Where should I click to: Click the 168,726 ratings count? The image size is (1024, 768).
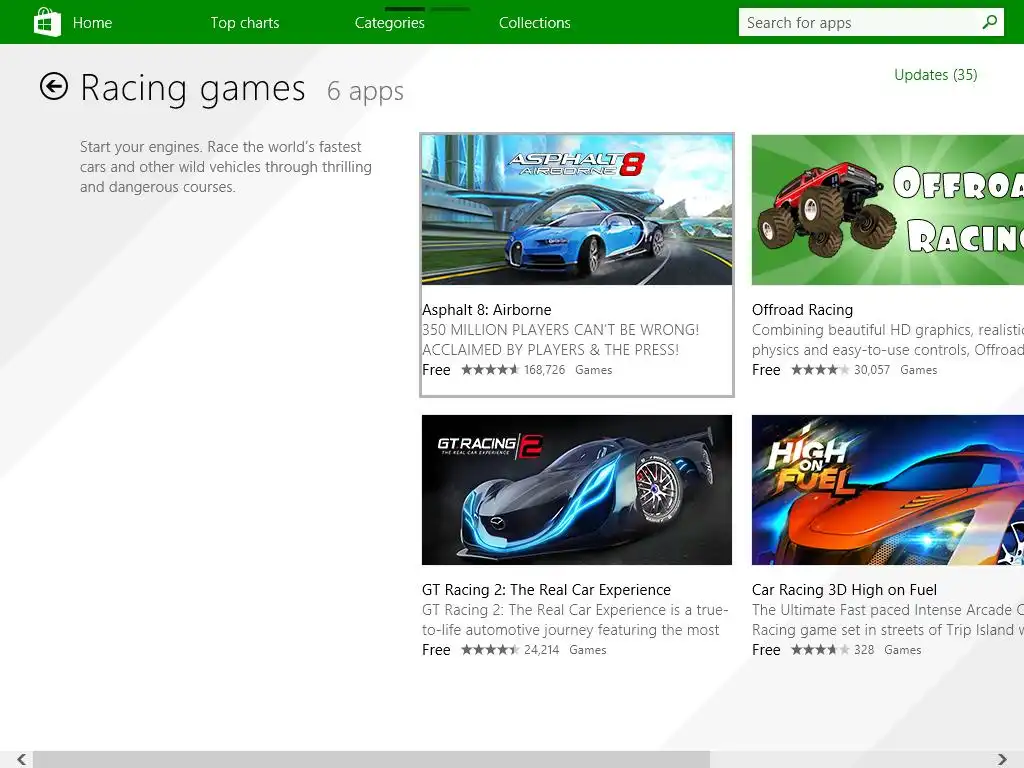[544, 370]
